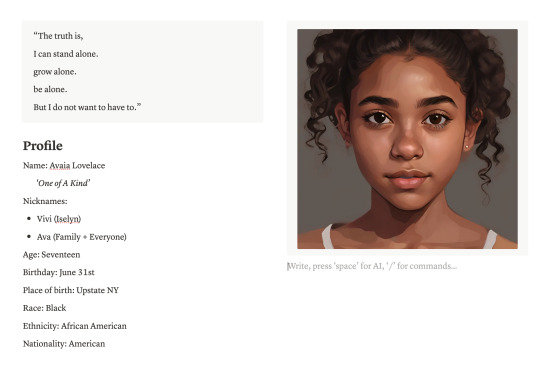Click Place of birth: Upstate NY line
Screen dimensions: 540x367
[71, 290]
